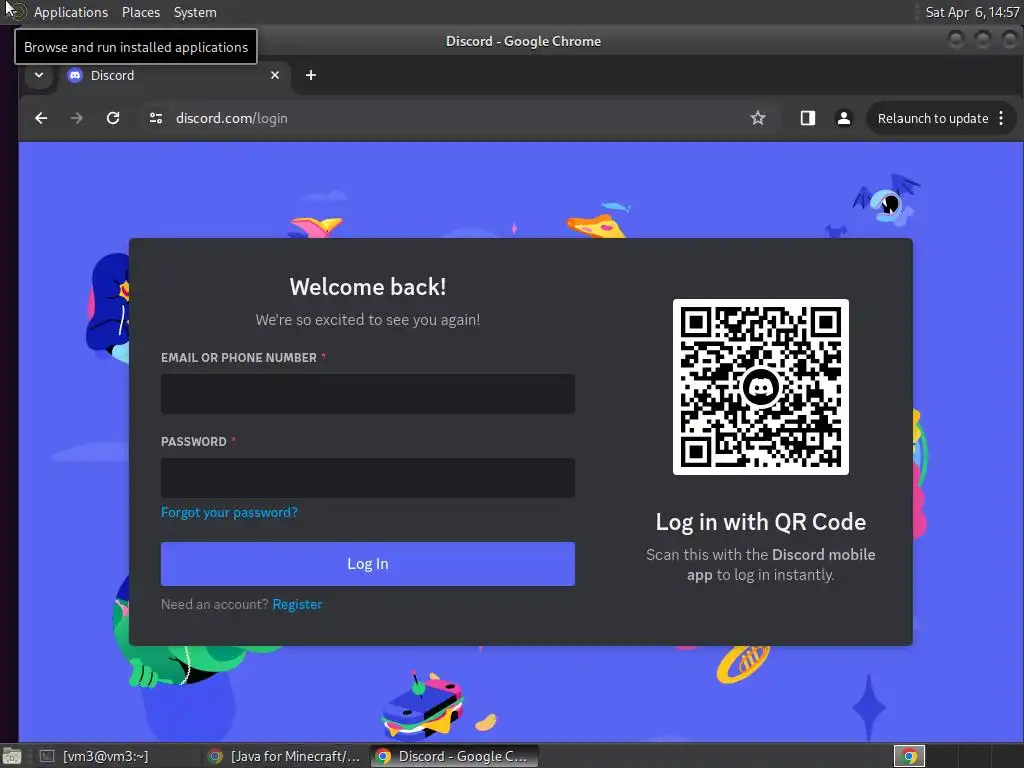Open the Applications menu
The width and height of the screenshot is (1024, 768).
click(x=71, y=12)
